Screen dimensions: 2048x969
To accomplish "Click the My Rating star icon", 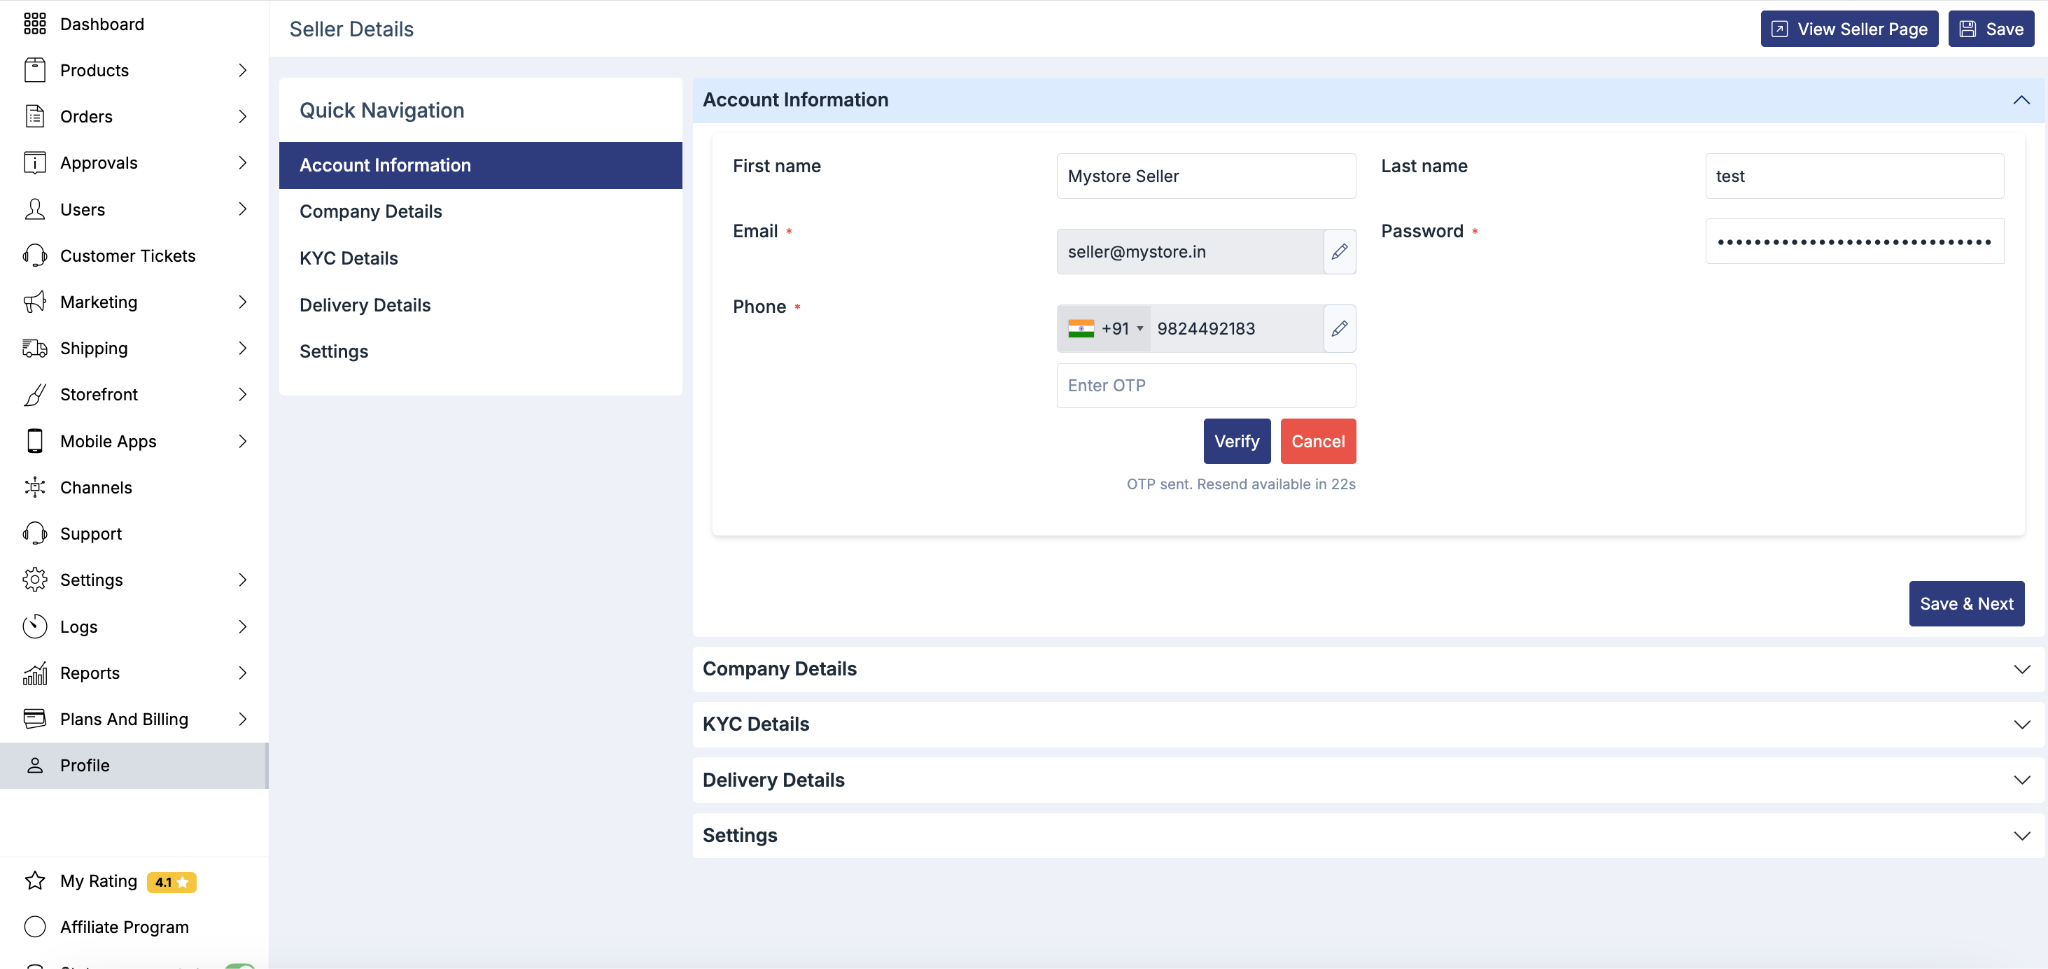I will coord(35,881).
